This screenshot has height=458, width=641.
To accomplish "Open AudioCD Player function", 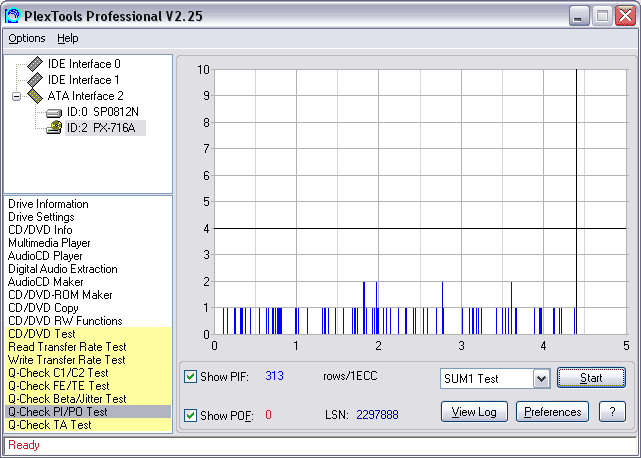I will pos(45,256).
